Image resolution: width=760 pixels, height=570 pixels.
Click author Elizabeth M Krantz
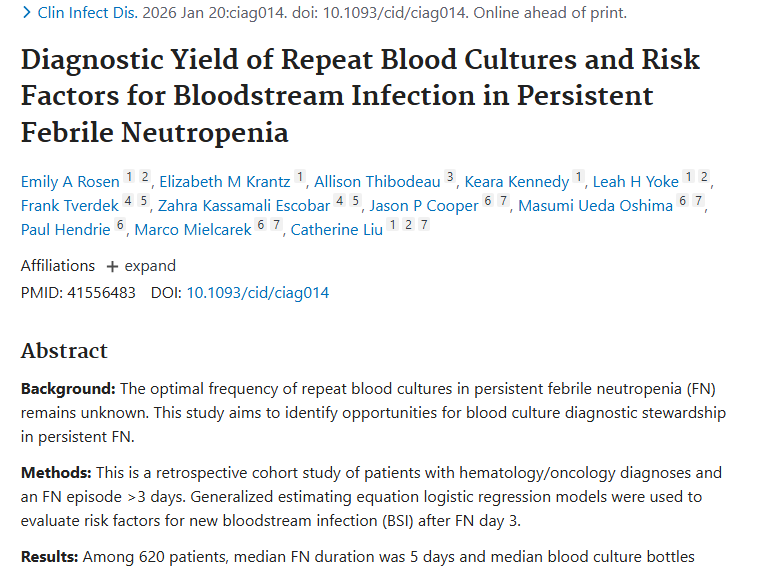pos(224,182)
